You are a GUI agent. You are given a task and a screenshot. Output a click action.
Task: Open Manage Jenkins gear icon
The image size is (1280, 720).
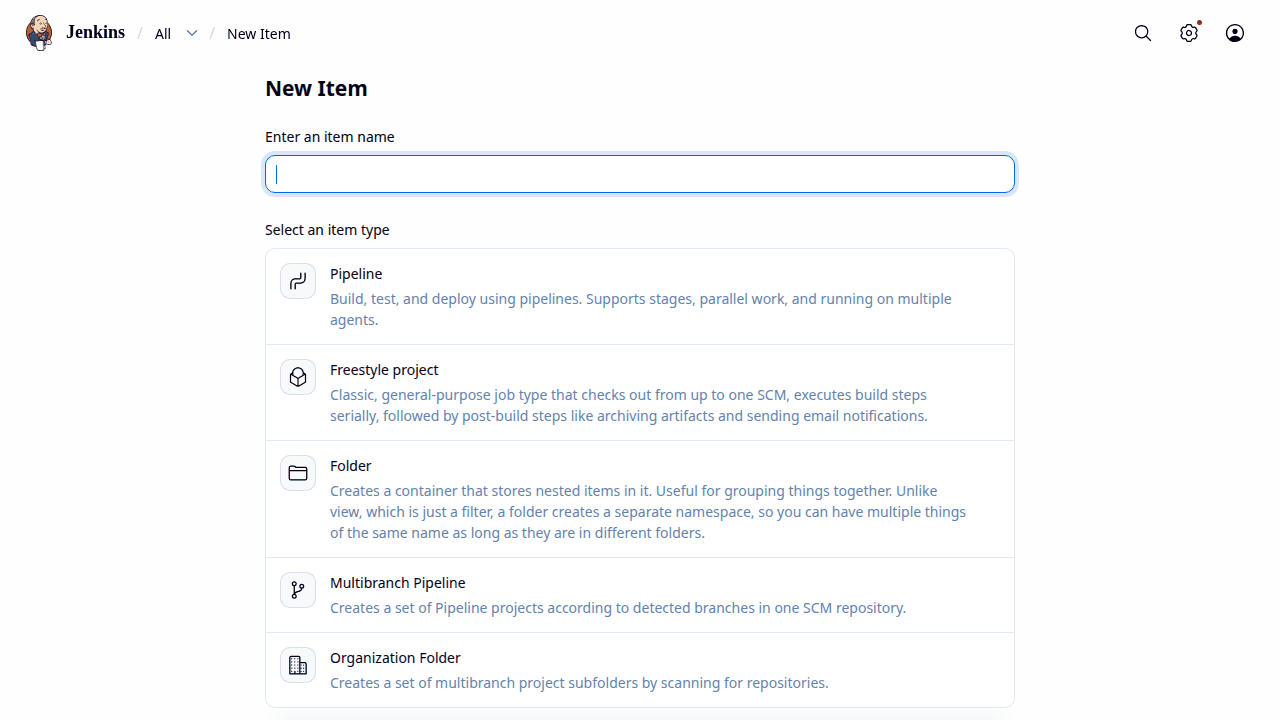coord(1189,33)
